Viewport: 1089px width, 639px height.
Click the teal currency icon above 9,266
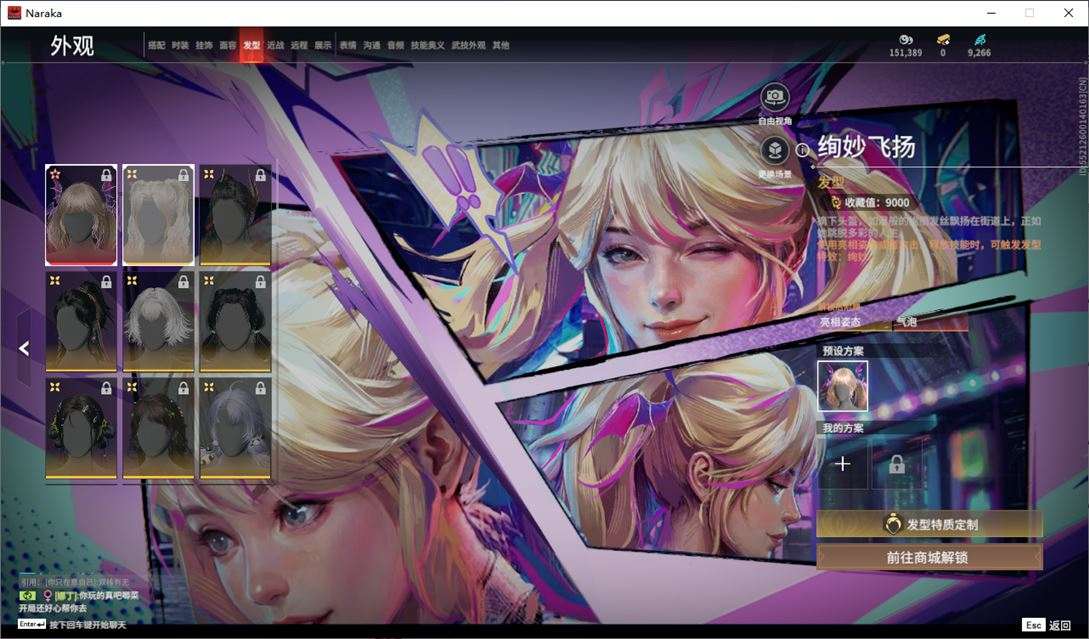[979, 40]
